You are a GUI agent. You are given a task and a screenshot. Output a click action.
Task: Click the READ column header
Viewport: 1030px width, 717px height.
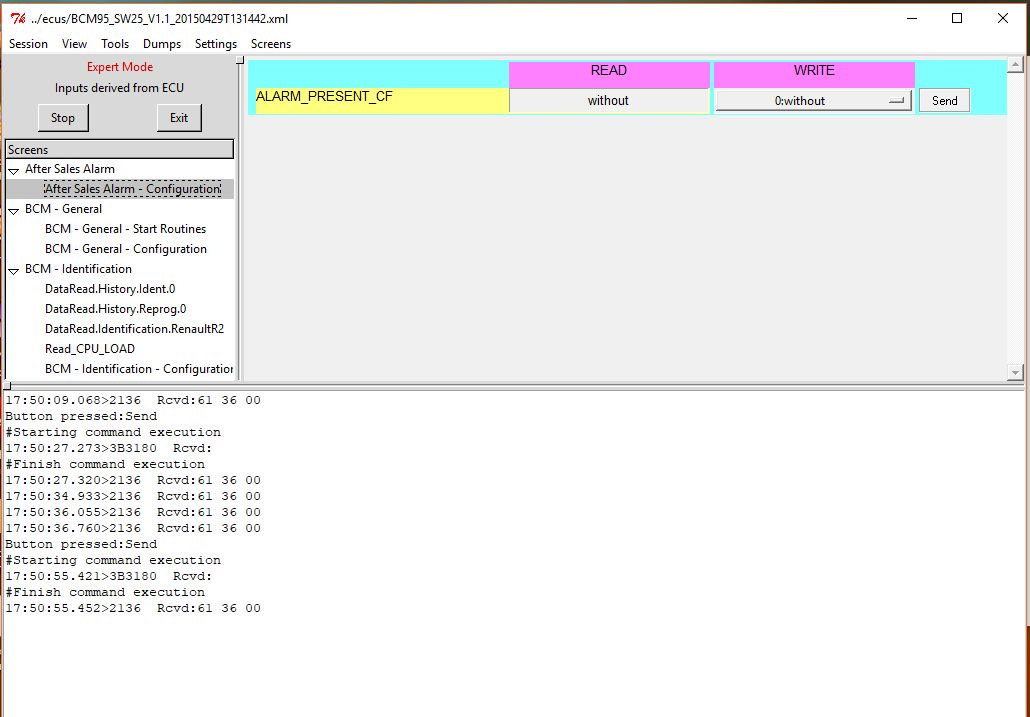609,74
